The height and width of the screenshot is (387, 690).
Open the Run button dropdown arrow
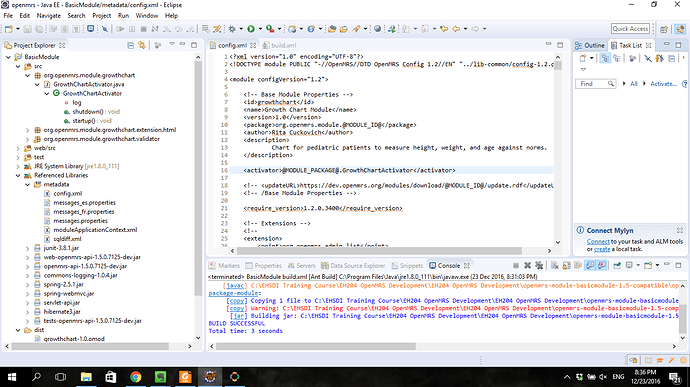(260, 29)
